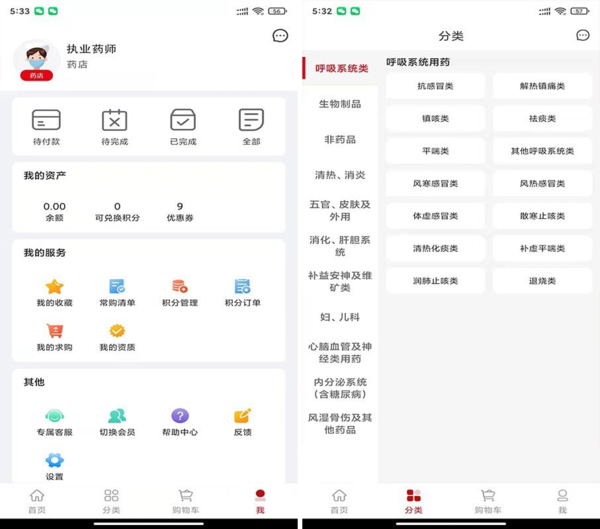Open the 全部 all orders icon

click(251, 120)
